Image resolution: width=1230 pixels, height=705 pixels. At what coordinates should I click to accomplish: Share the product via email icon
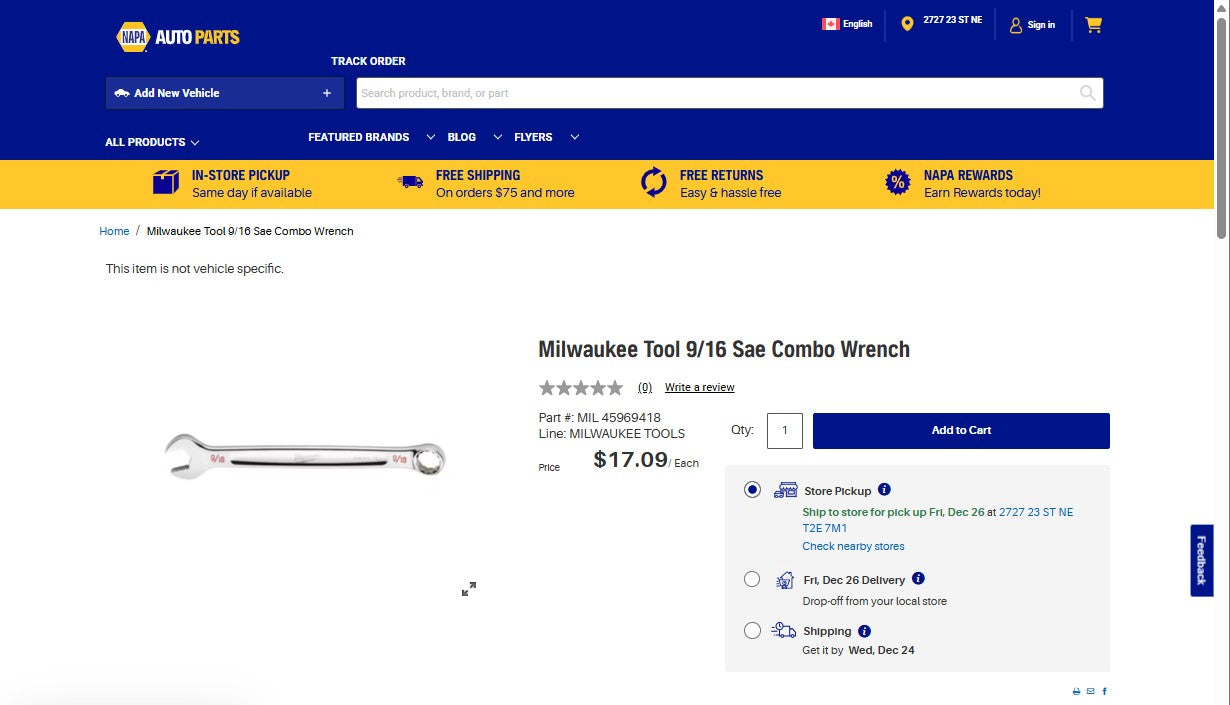point(1090,691)
